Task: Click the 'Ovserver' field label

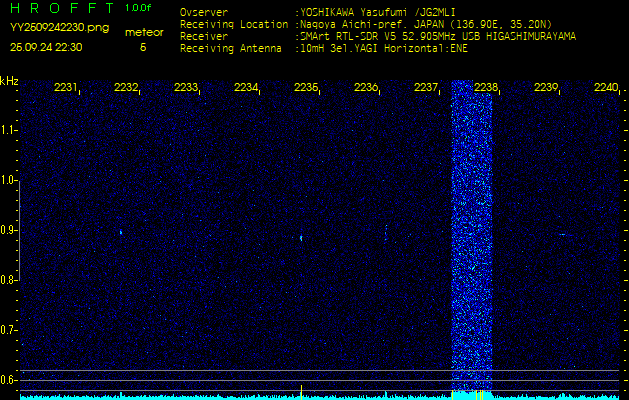Action: (204, 12)
